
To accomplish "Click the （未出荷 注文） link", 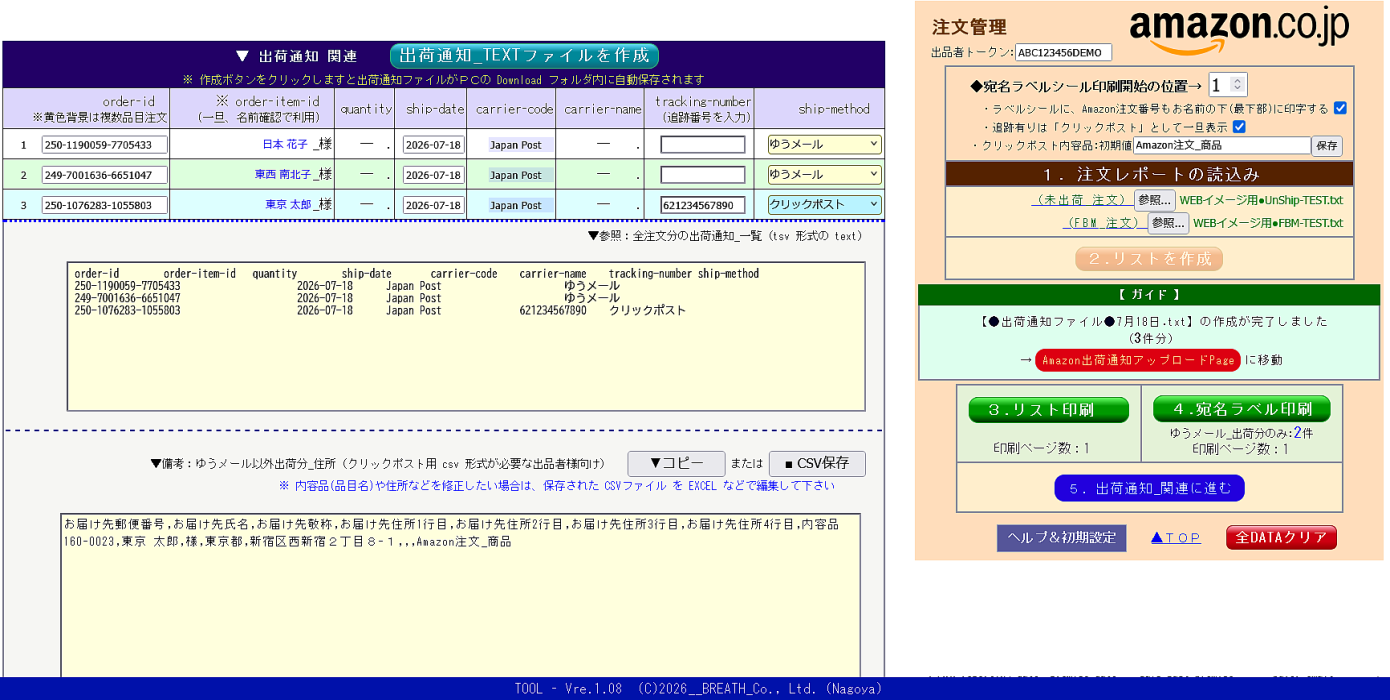I will tap(1082, 200).
